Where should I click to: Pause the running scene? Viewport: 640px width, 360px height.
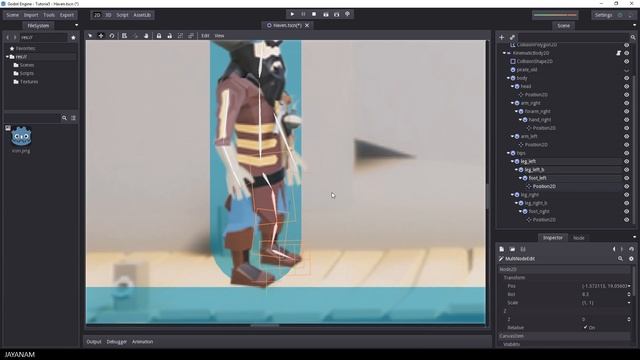tap(303, 14)
